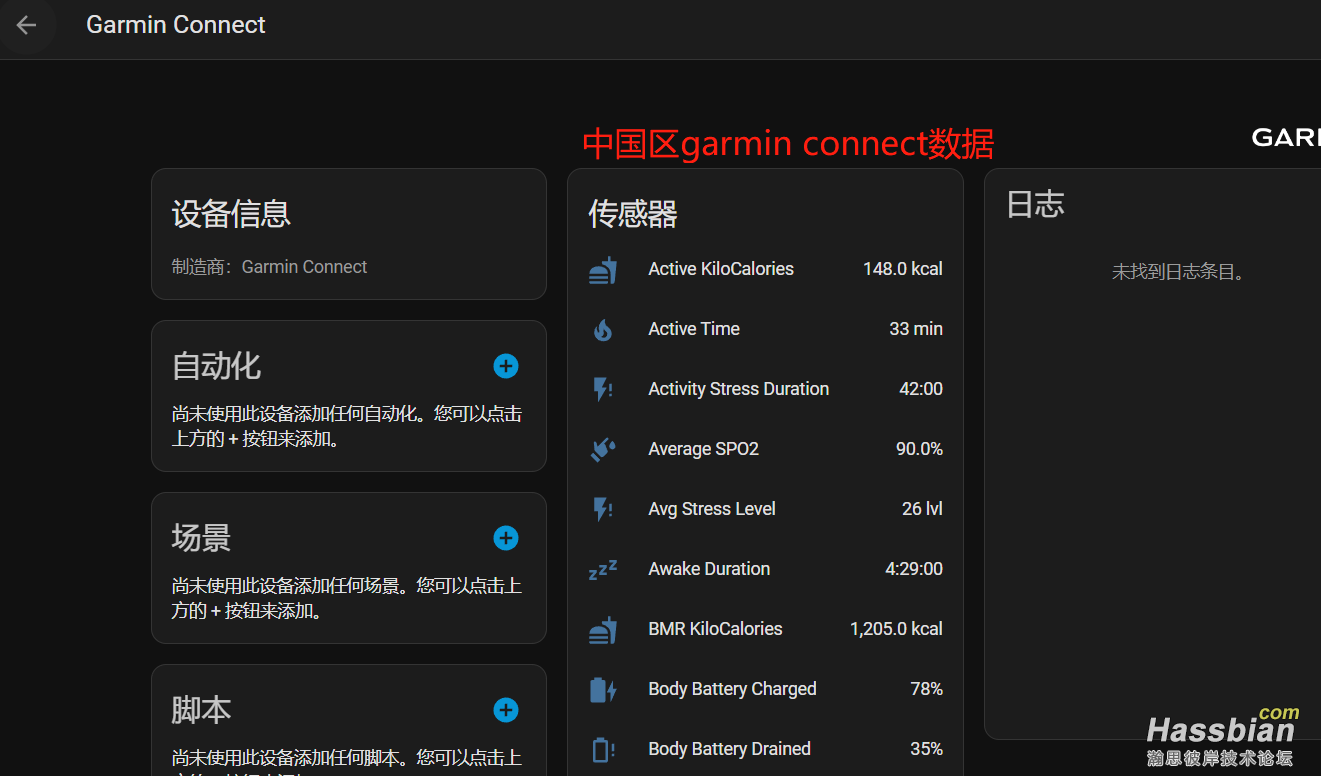
Task: Click the Body Battery Charged icon
Action: pos(603,689)
